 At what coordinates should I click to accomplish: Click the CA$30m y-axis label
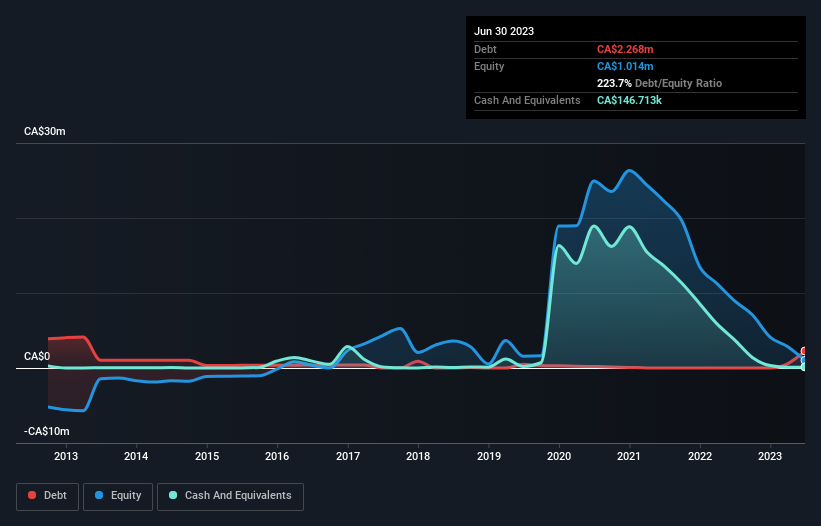pyautogui.click(x=45, y=131)
